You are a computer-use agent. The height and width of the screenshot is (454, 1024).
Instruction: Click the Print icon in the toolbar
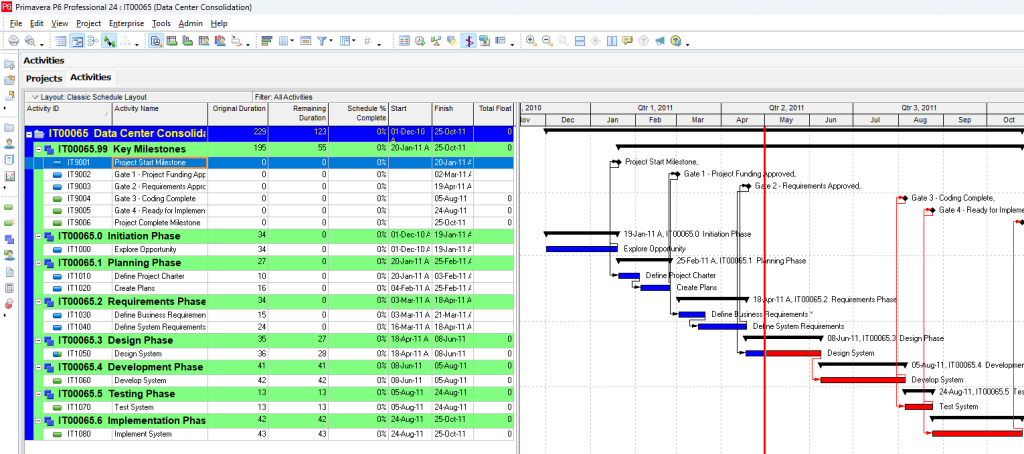pyautogui.click(x=13, y=41)
